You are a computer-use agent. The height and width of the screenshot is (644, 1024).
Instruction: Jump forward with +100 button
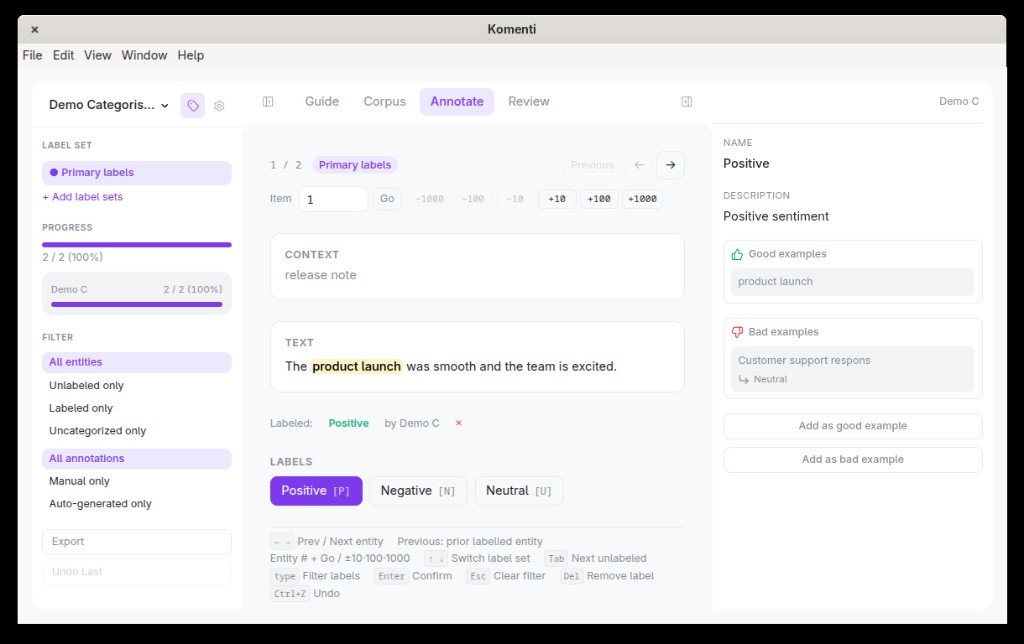599,199
